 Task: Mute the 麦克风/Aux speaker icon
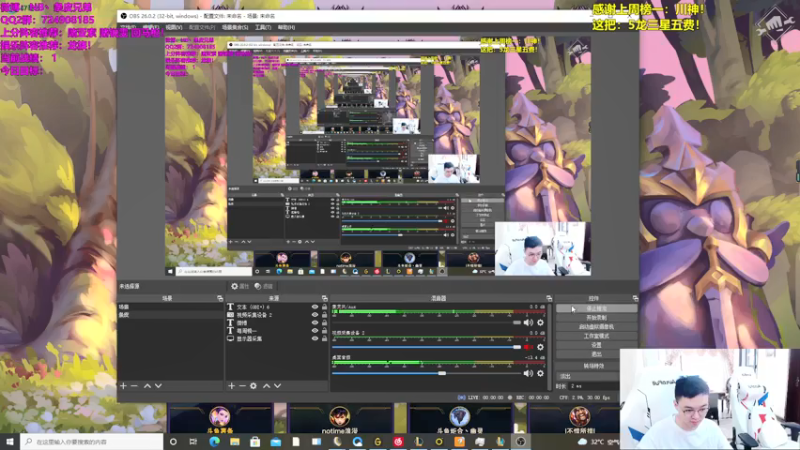(528, 322)
